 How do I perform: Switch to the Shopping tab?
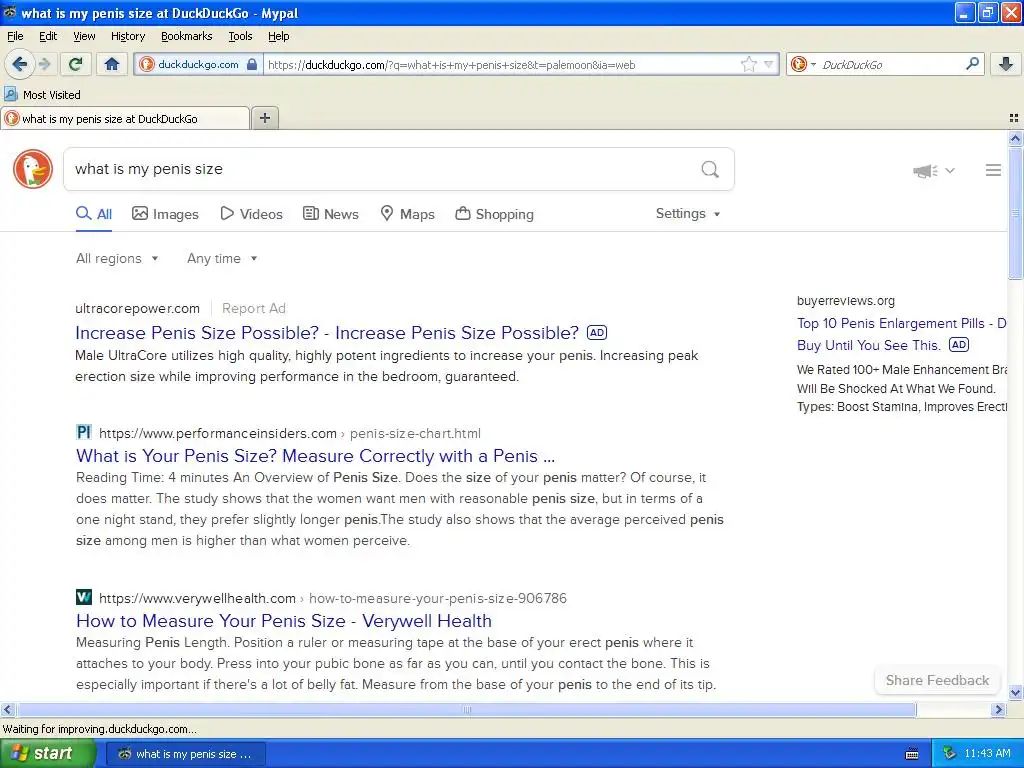[494, 214]
